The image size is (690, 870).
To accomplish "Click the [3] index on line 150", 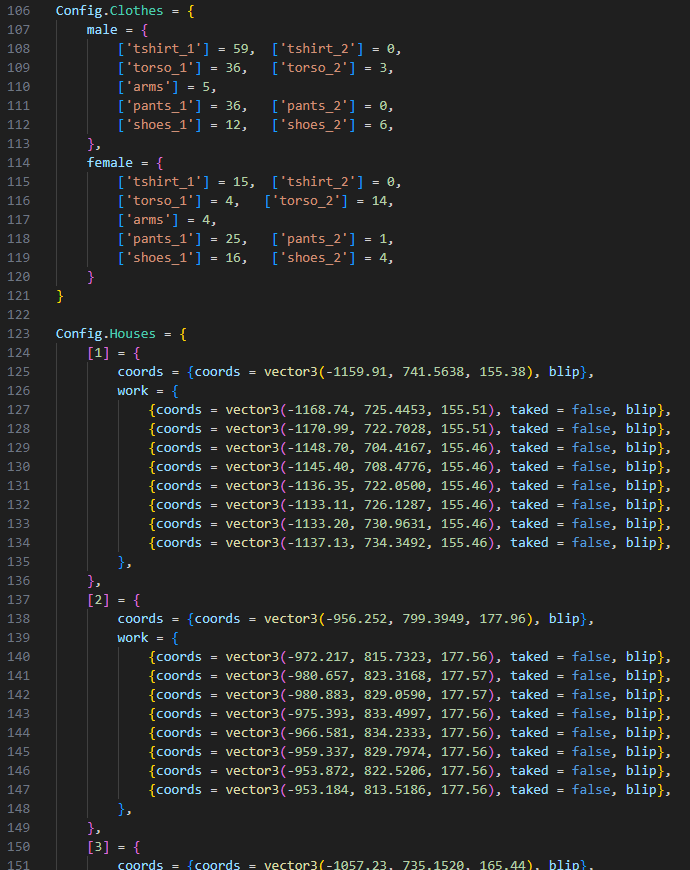I will point(98,847).
